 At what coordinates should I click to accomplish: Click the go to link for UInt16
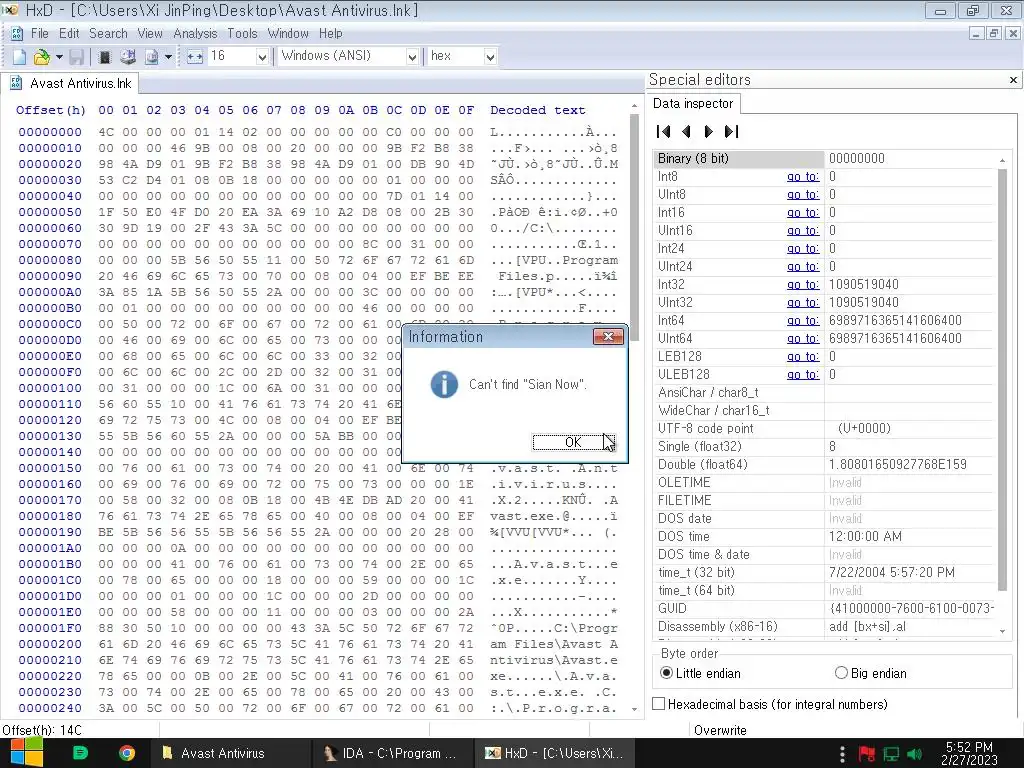tap(803, 231)
